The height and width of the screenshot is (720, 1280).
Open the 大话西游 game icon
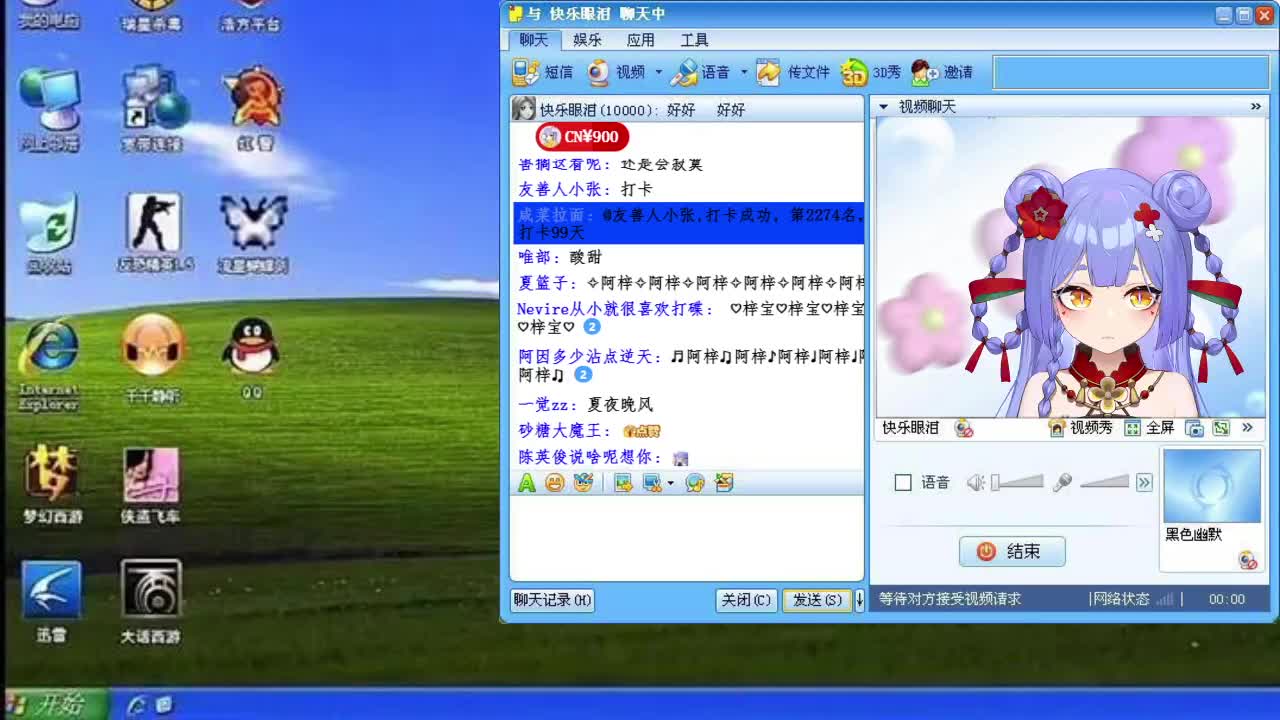(x=151, y=602)
